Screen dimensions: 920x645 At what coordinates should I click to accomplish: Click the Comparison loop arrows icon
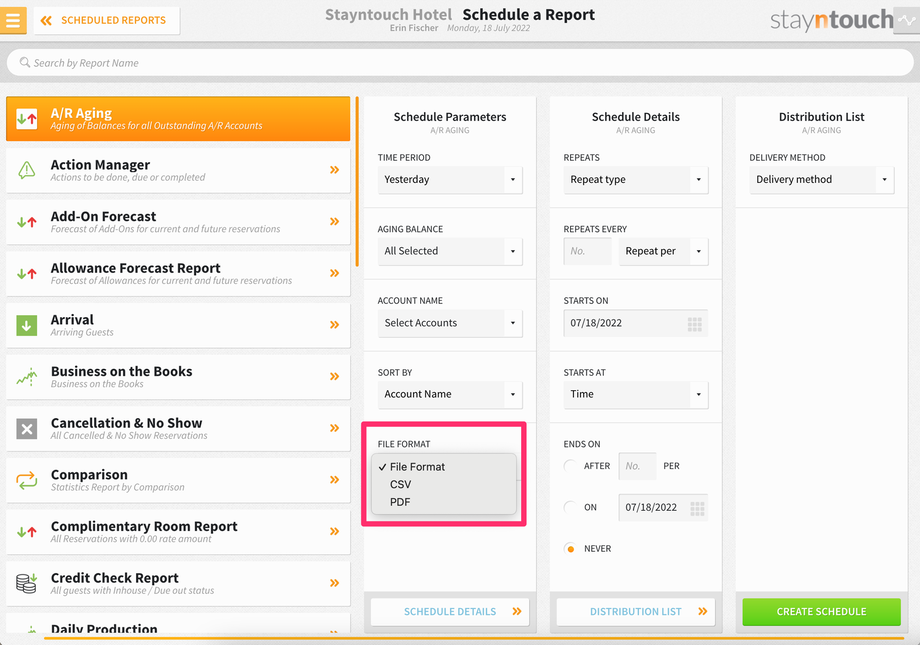point(26,480)
